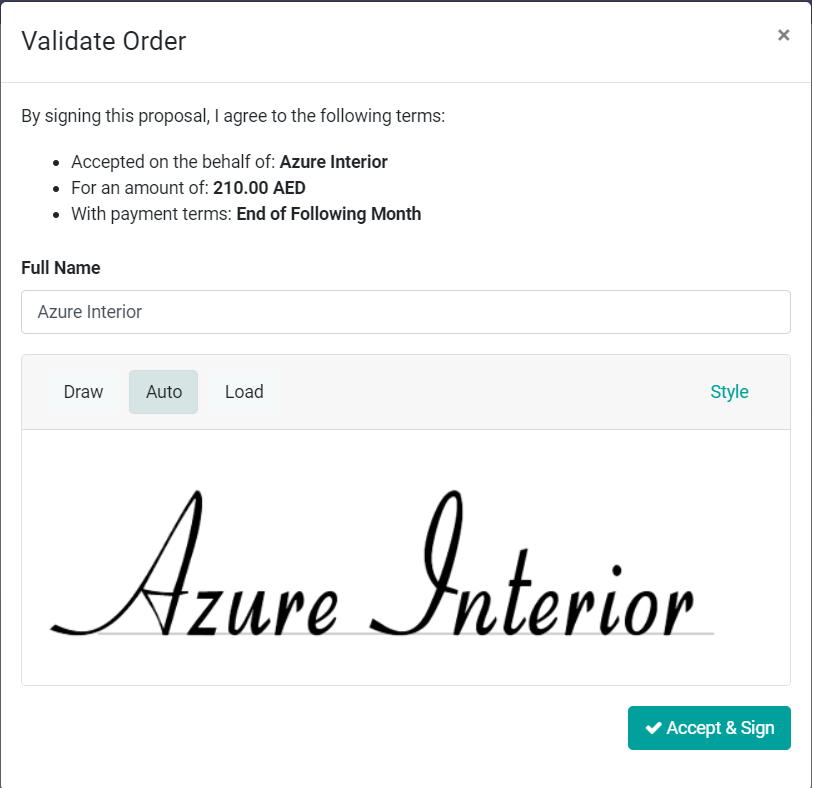Select the Auto signature mode
This screenshot has height=788, width=813.
click(164, 392)
